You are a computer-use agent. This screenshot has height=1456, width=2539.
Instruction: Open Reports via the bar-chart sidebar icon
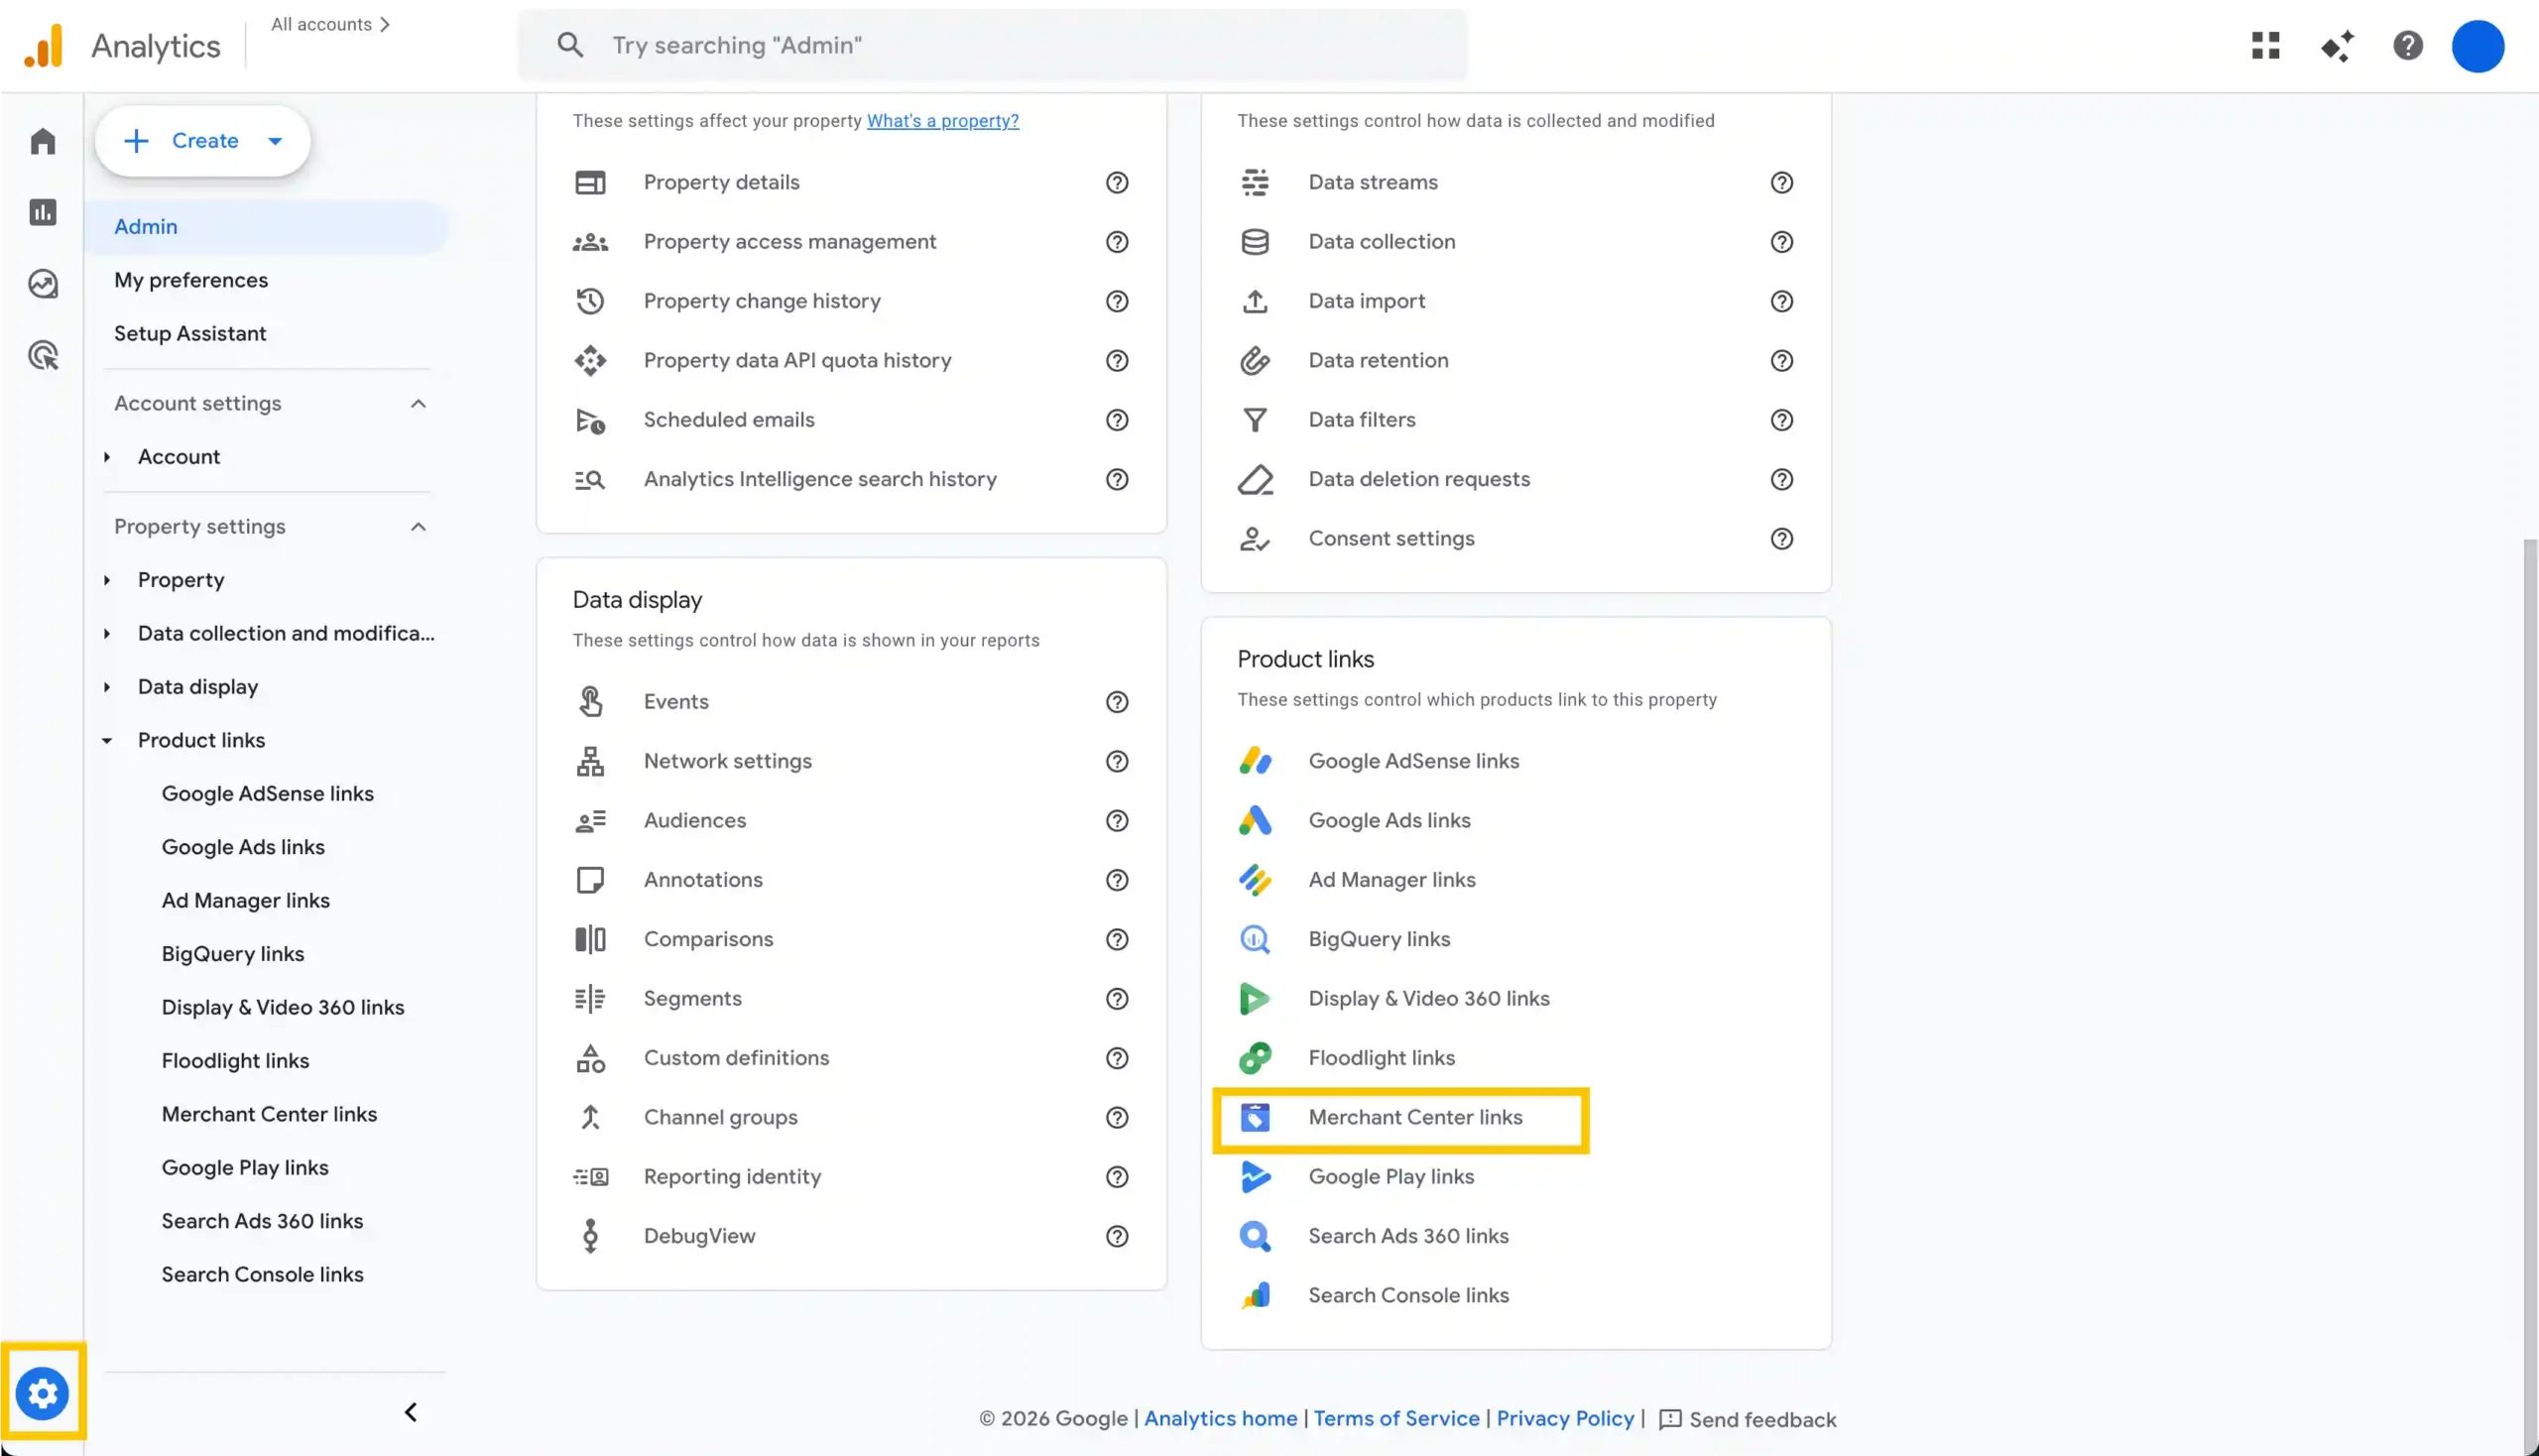pyautogui.click(x=42, y=212)
